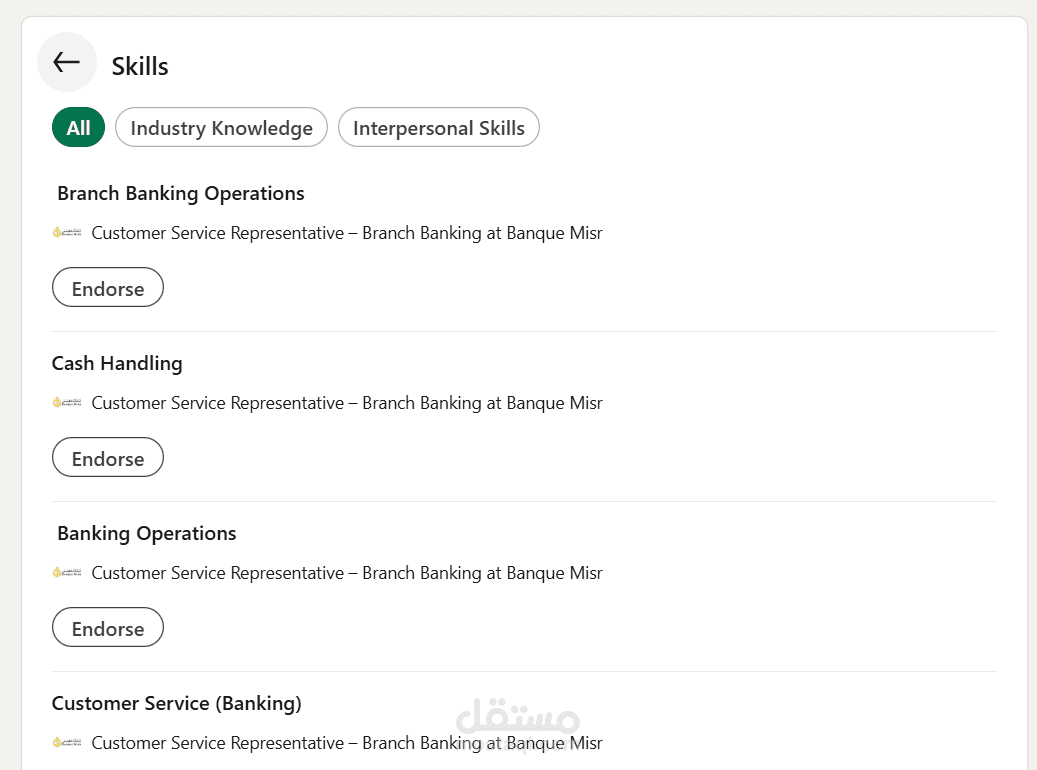Image resolution: width=1037 pixels, height=770 pixels.
Task: Open the Cash Handling skill title
Action: (x=117, y=363)
